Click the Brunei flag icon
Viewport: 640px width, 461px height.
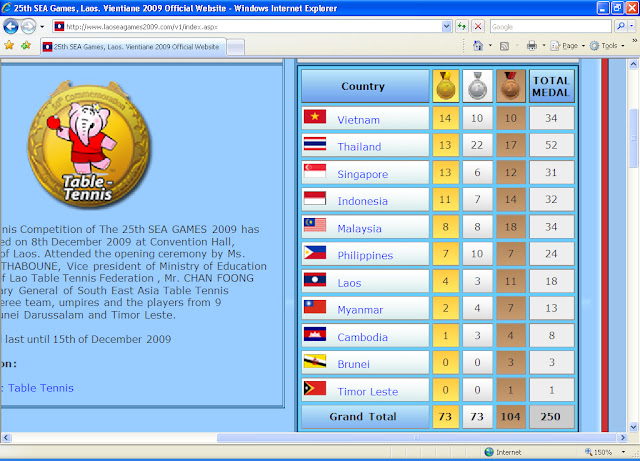tap(315, 361)
